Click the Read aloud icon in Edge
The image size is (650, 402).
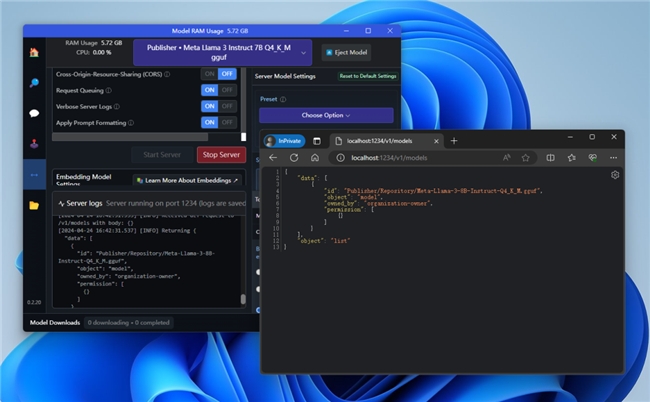click(x=507, y=157)
